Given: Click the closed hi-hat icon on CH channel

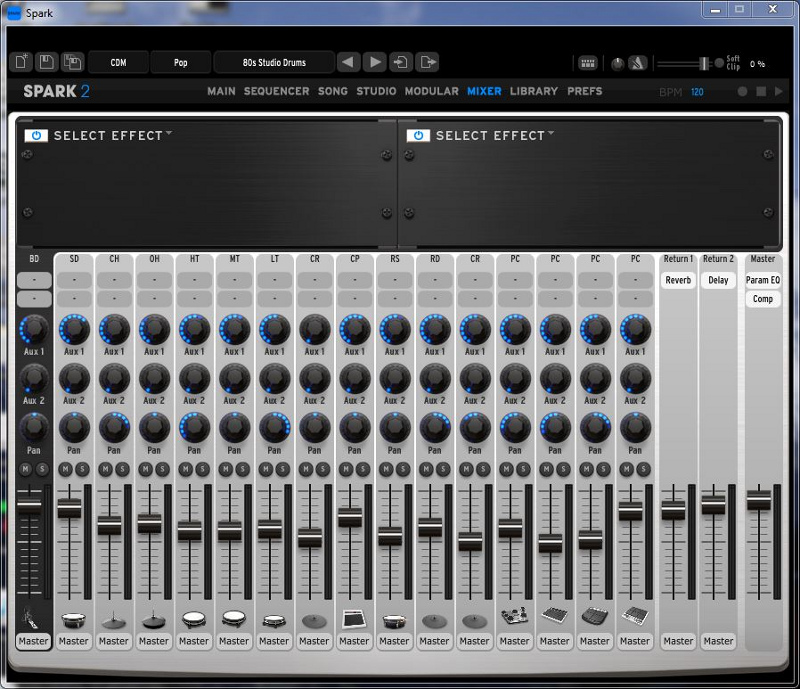Looking at the screenshot, I should click(x=114, y=620).
